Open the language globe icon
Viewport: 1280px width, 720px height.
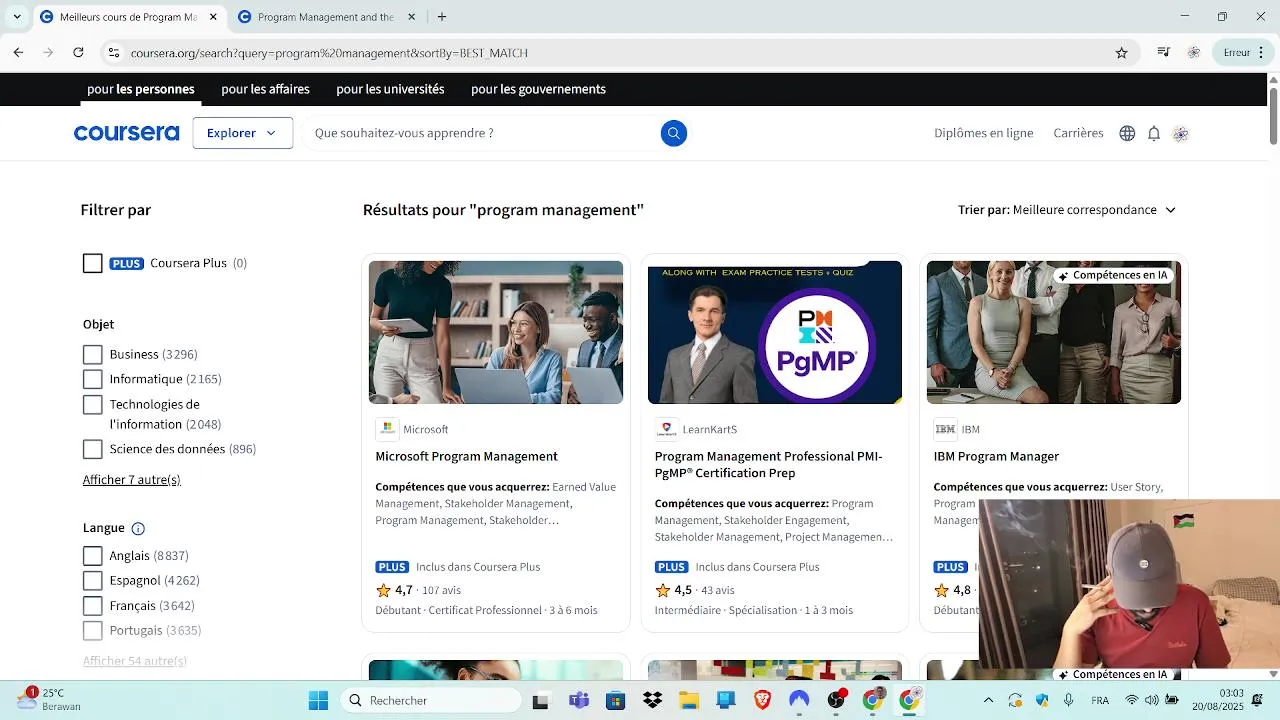(x=1127, y=133)
